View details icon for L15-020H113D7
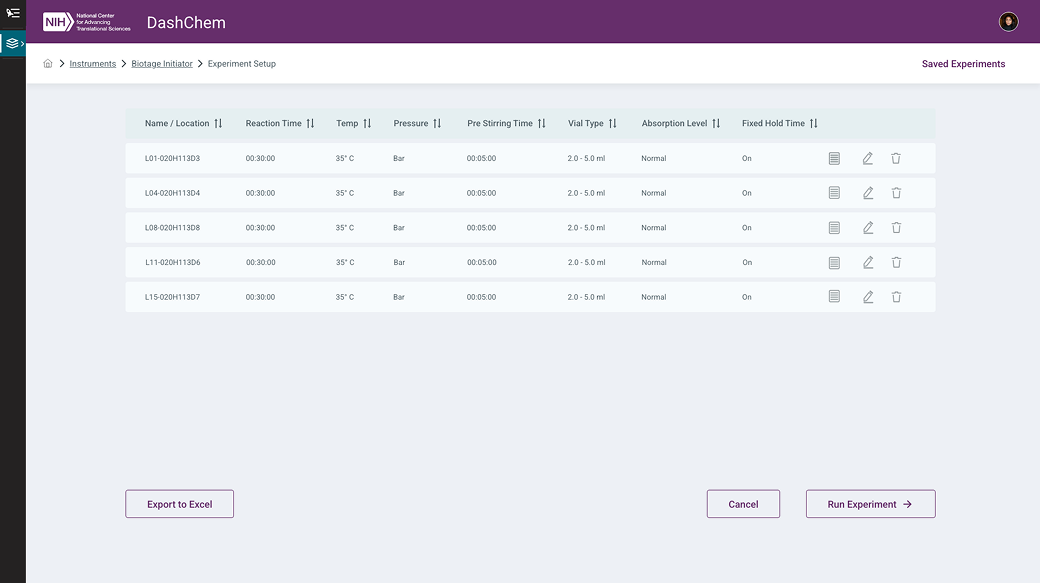1040x583 pixels. coord(834,297)
